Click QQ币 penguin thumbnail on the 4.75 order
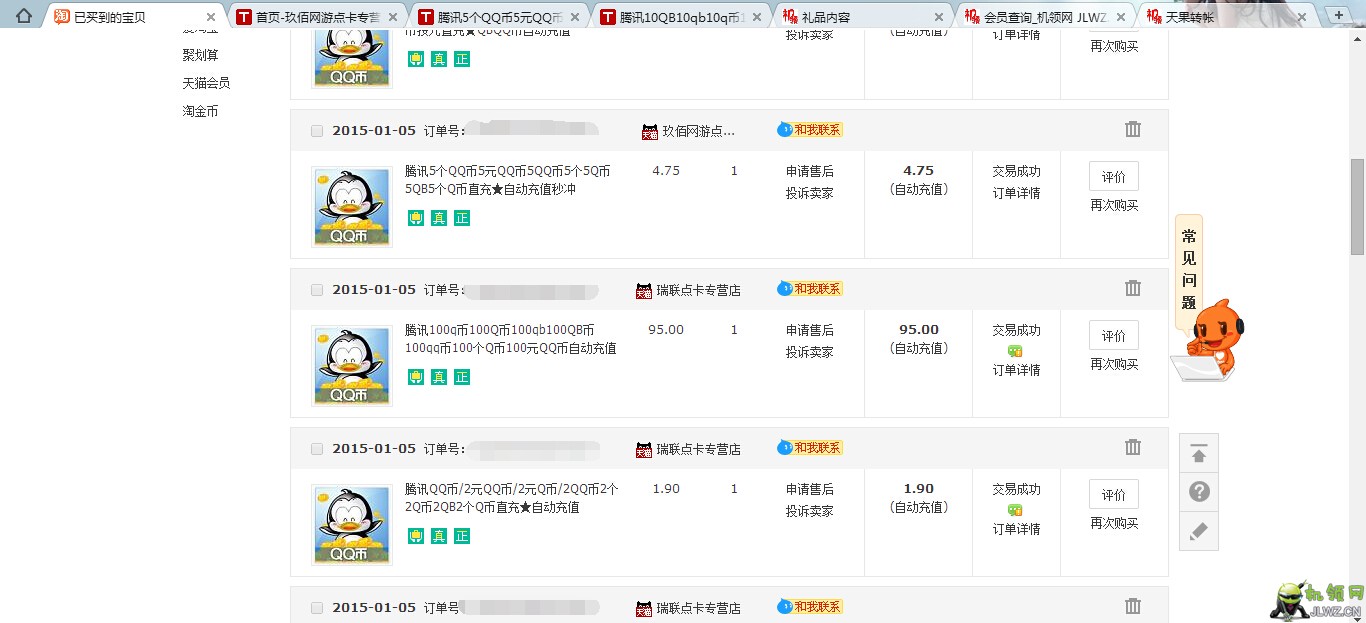 [x=351, y=207]
